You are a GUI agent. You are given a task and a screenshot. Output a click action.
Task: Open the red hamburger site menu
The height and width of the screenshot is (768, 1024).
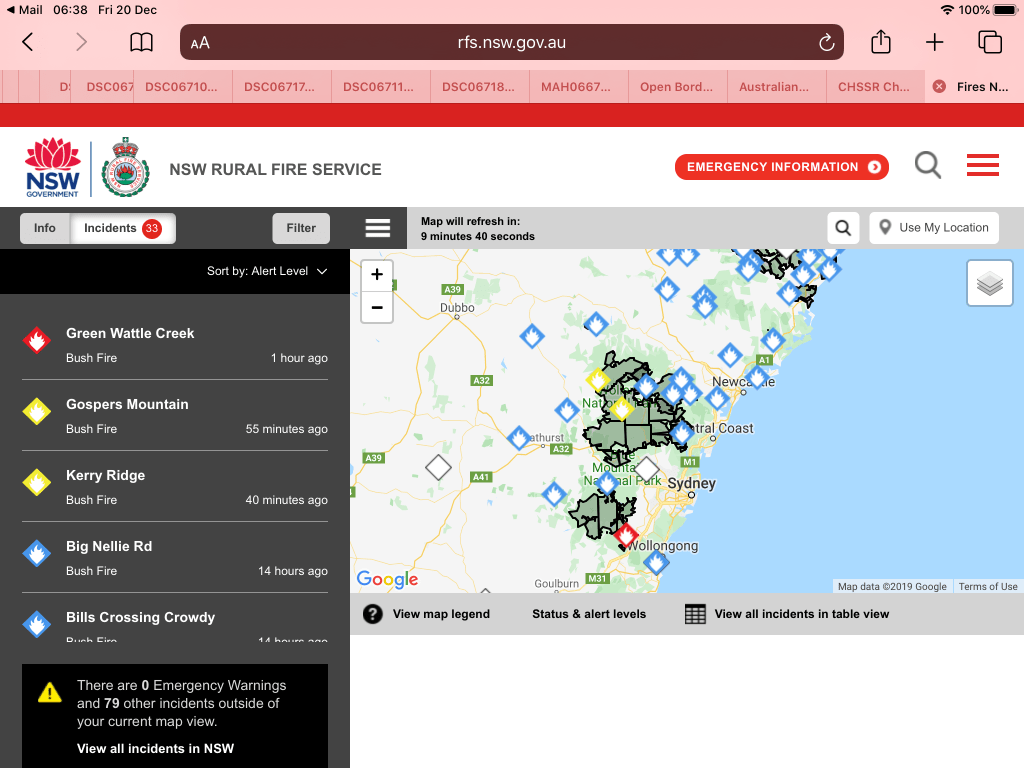pyautogui.click(x=983, y=166)
